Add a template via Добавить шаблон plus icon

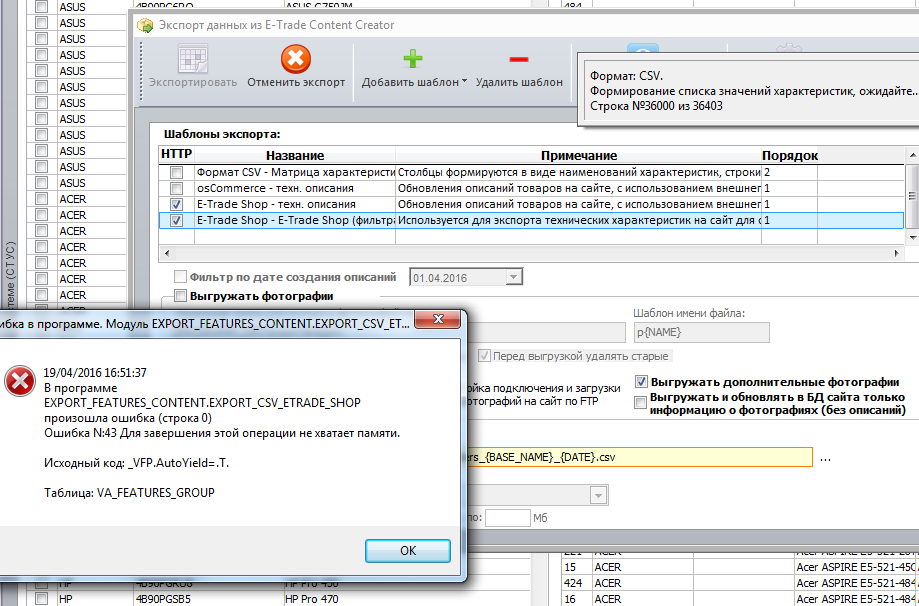point(413,59)
